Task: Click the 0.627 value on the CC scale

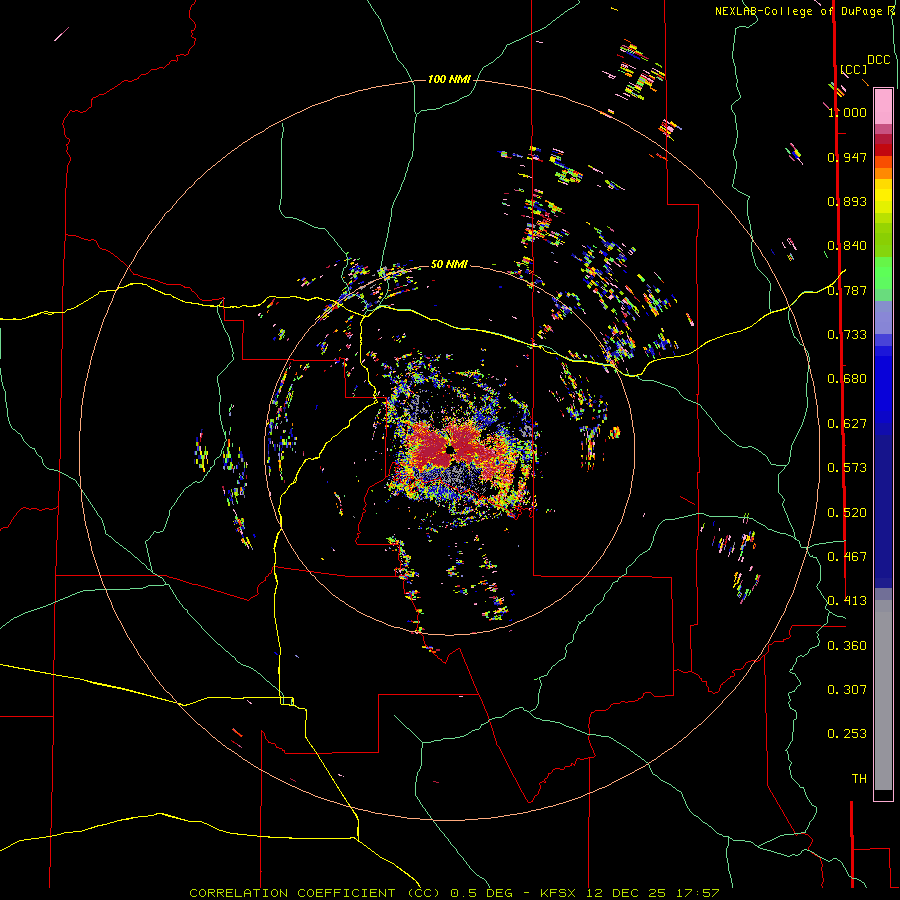Action: coord(847,424)
